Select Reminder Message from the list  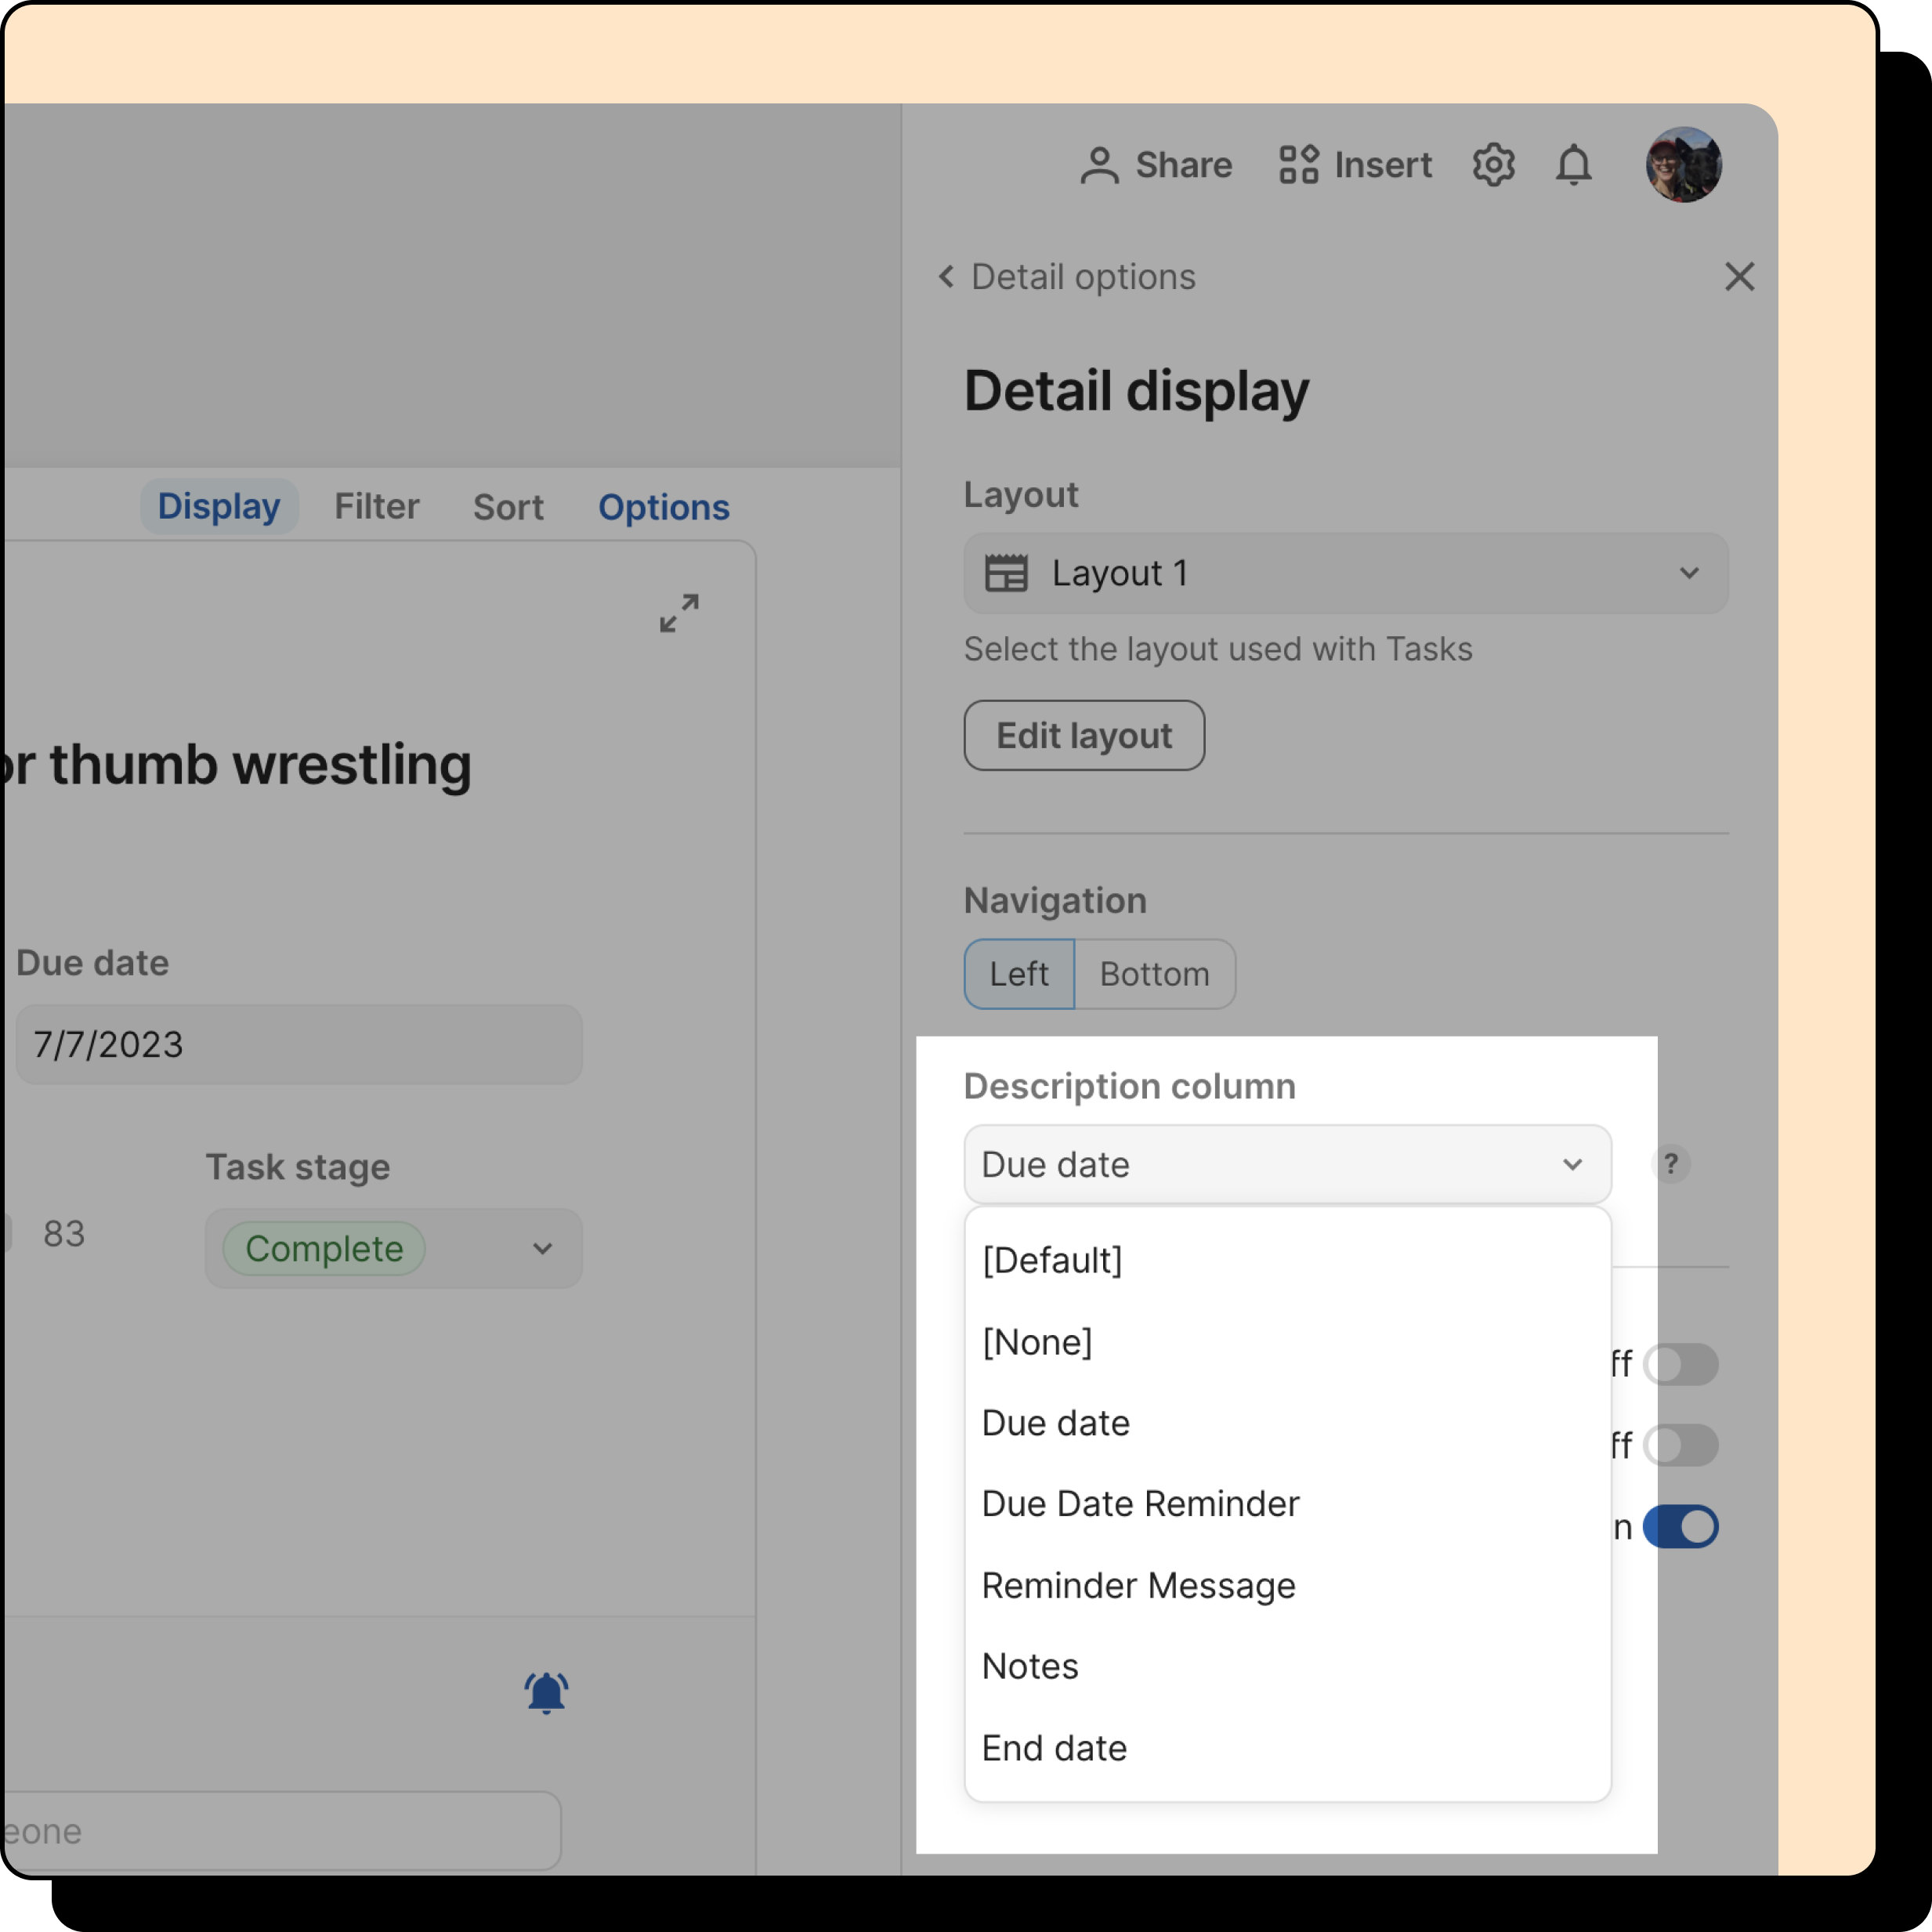(x=1138, y=1585)
